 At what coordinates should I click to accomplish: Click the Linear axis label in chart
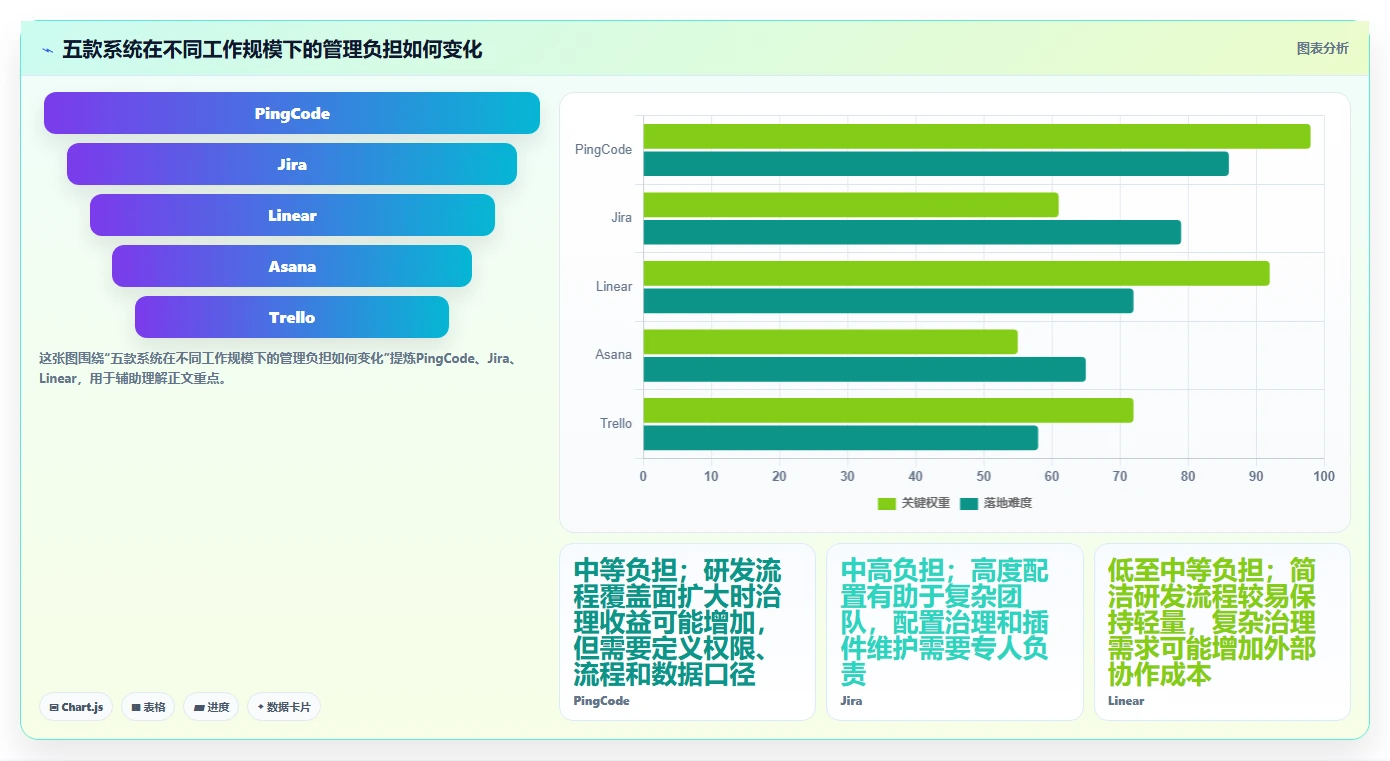click(614, 287)
